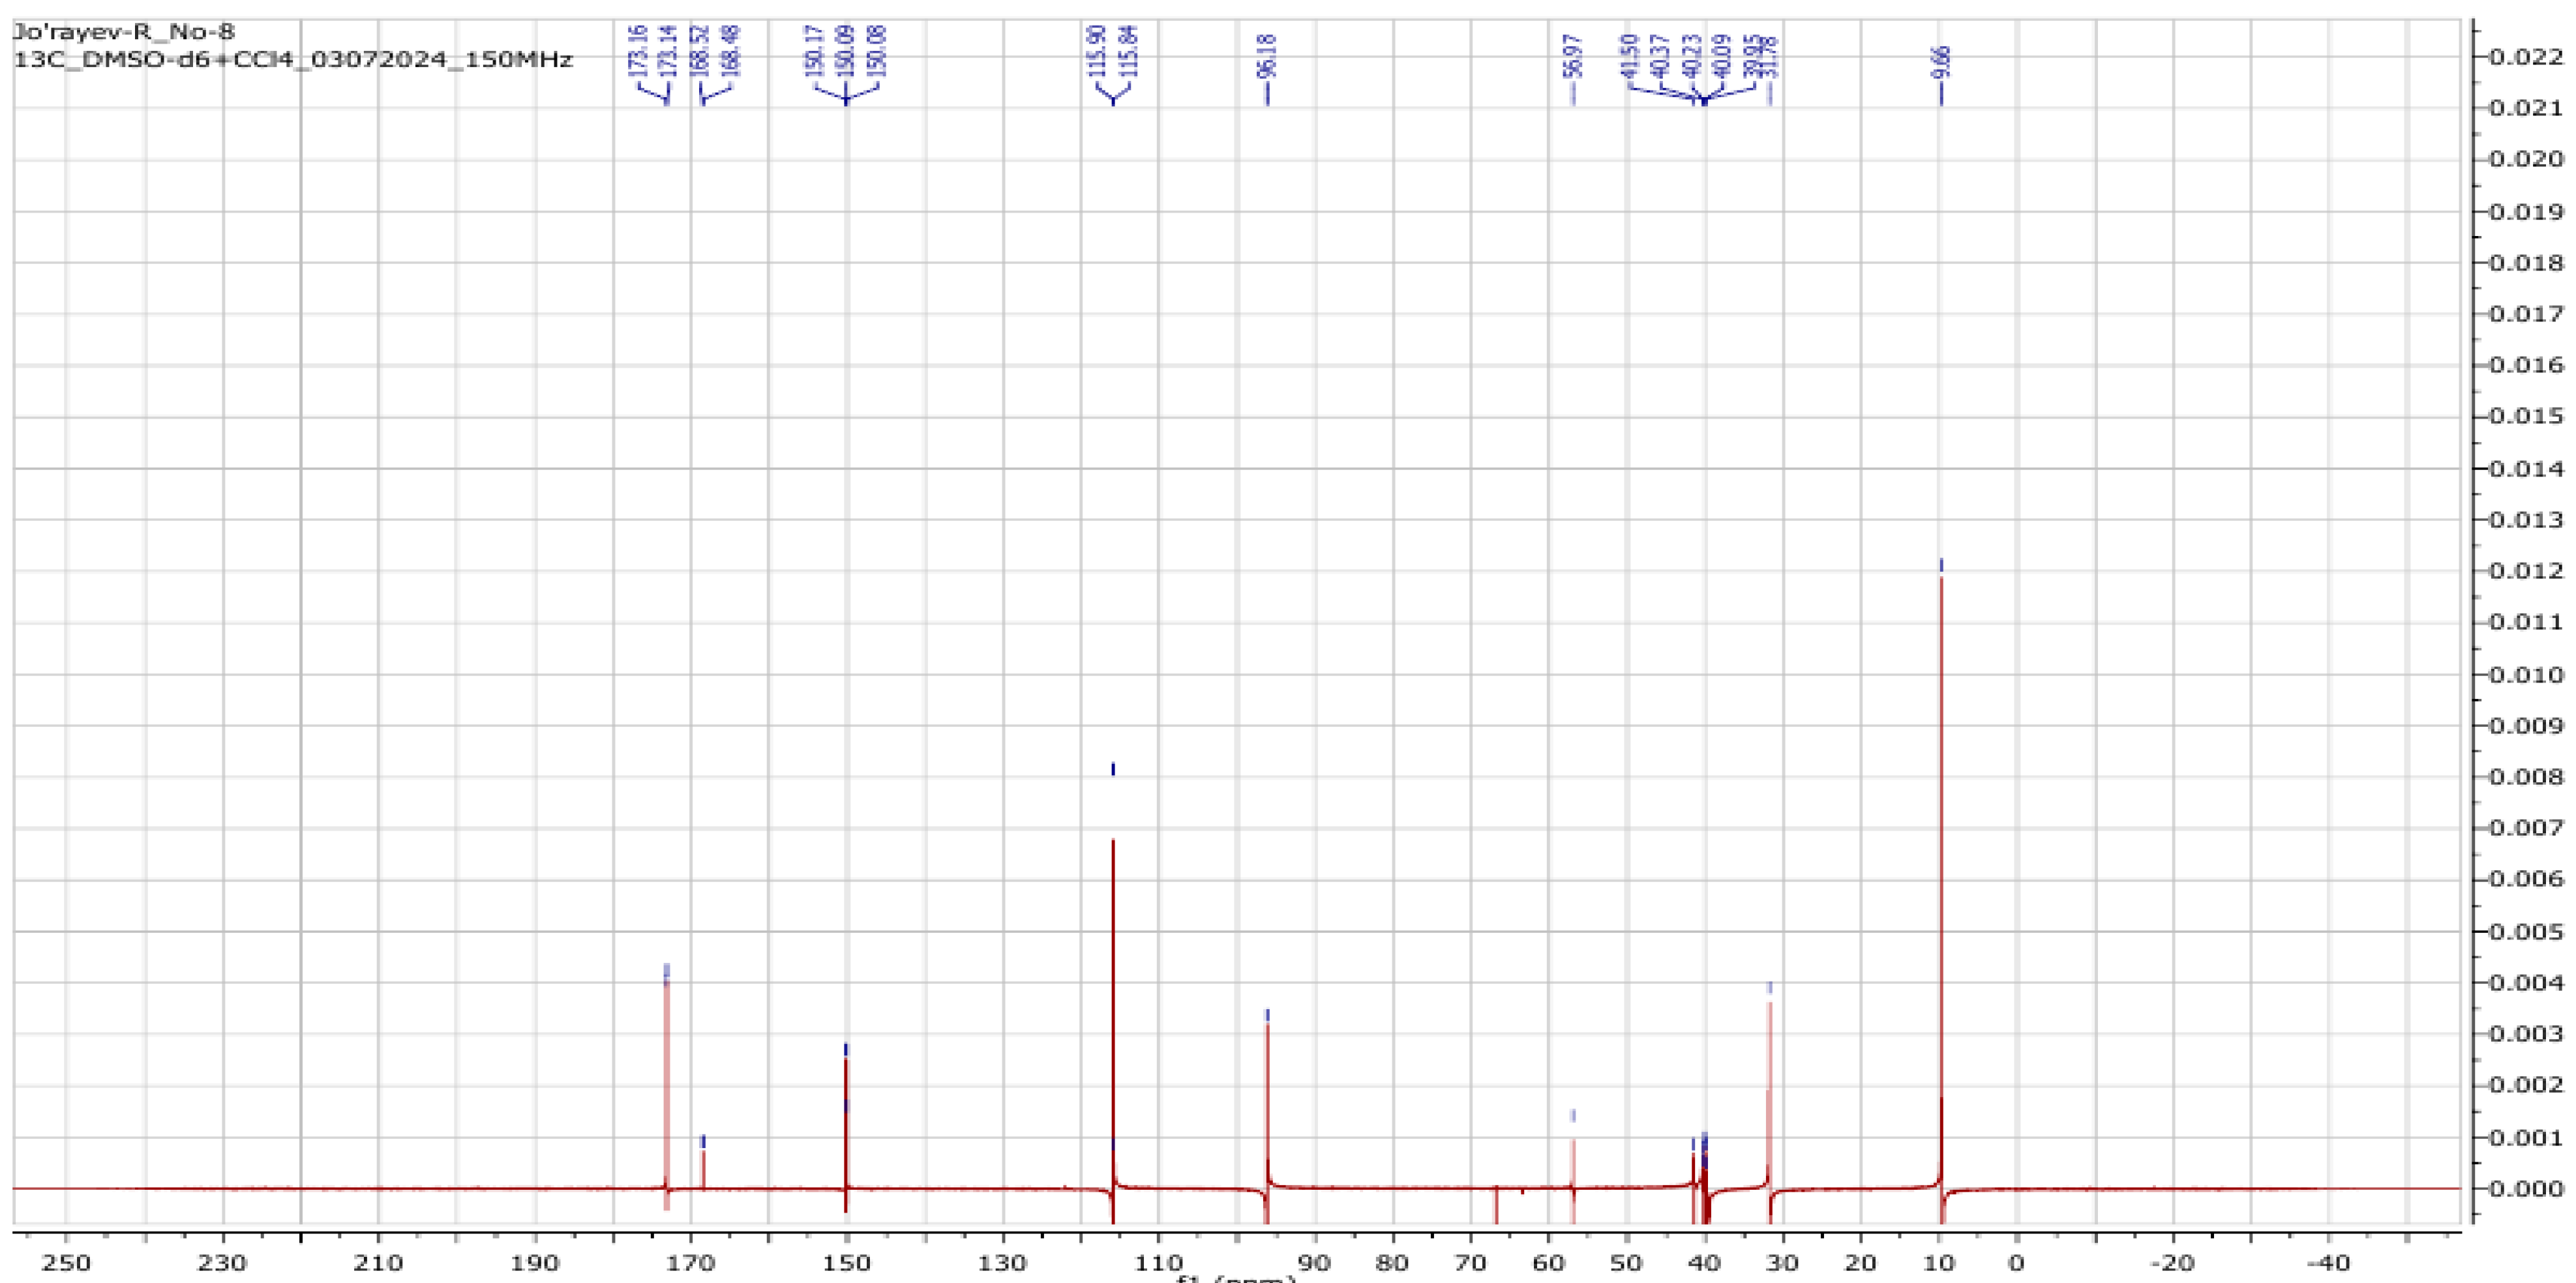Click the 115.90 peak label
Viewport: 2576px width, 1283px height.
1097,50
